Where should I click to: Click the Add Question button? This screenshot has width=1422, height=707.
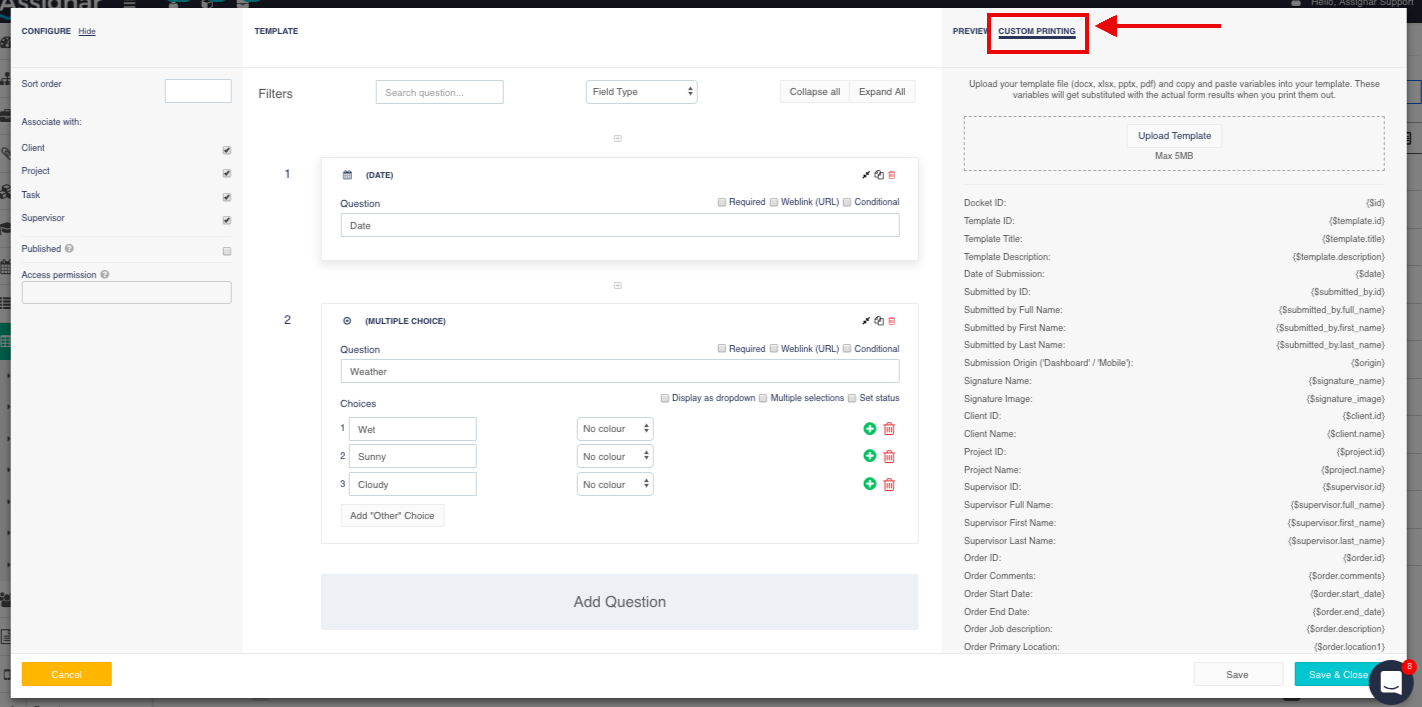pyautogui.click(x=620, y=602)
